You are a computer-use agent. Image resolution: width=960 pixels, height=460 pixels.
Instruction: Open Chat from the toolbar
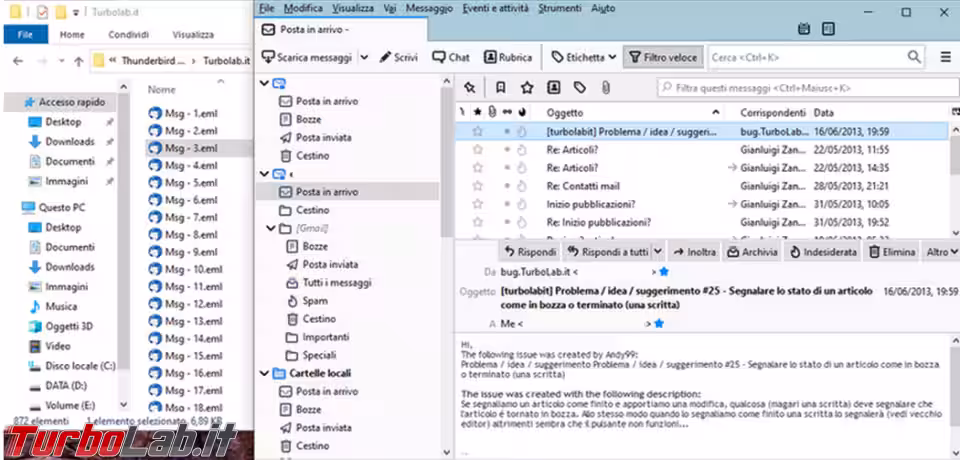(450, 57)
